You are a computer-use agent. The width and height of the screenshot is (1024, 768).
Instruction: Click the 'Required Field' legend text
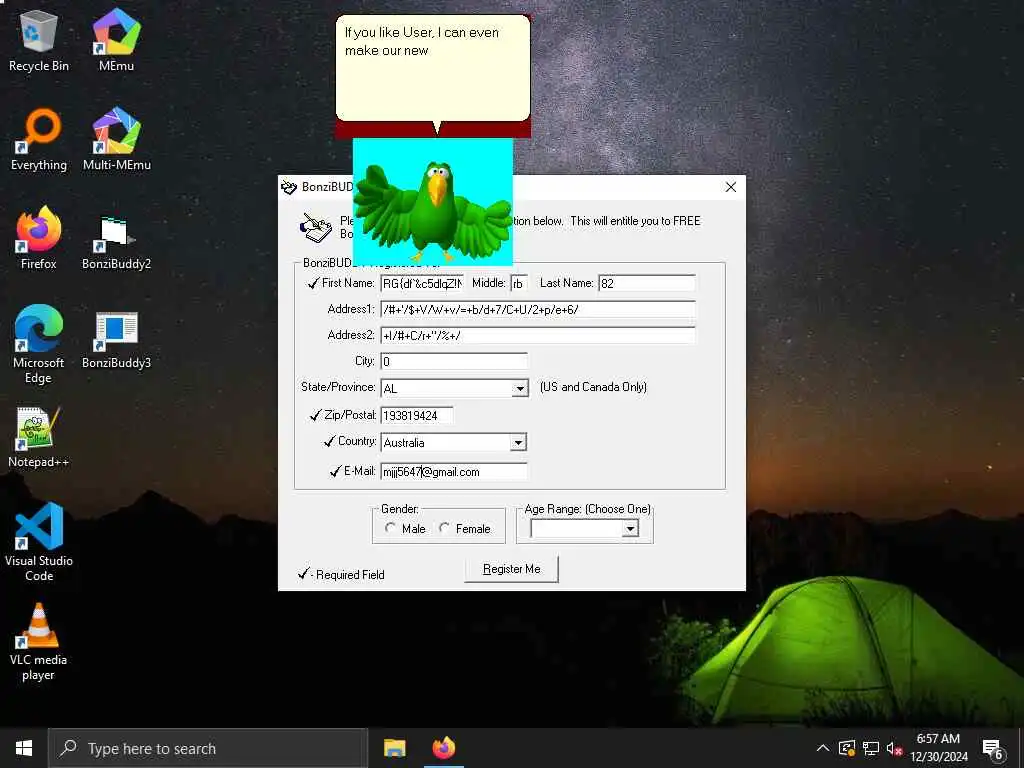pyautogui.click(x=350, y=575)
